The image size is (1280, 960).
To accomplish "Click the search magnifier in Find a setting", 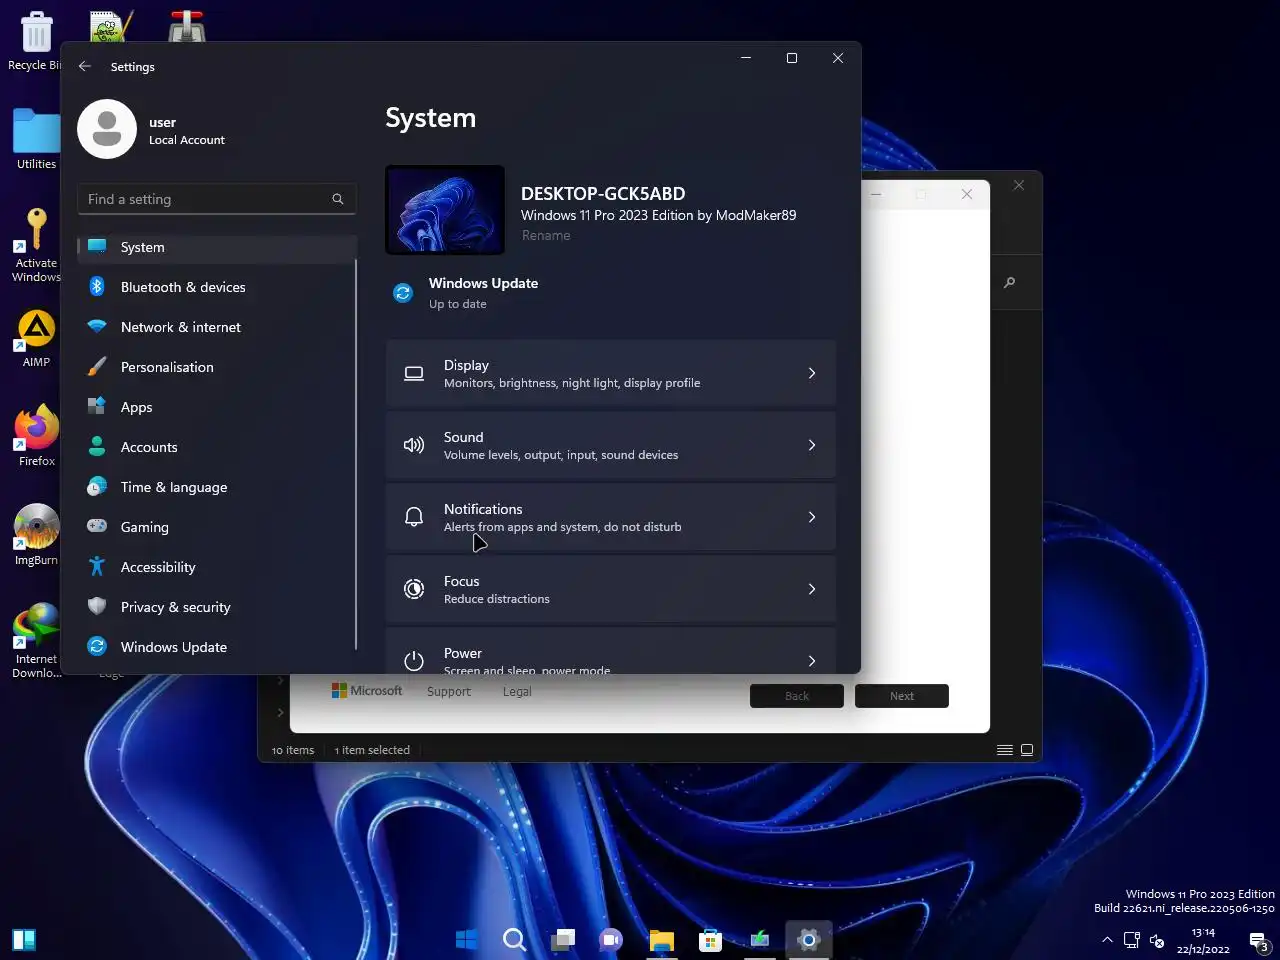I will (x=338, y=199).
